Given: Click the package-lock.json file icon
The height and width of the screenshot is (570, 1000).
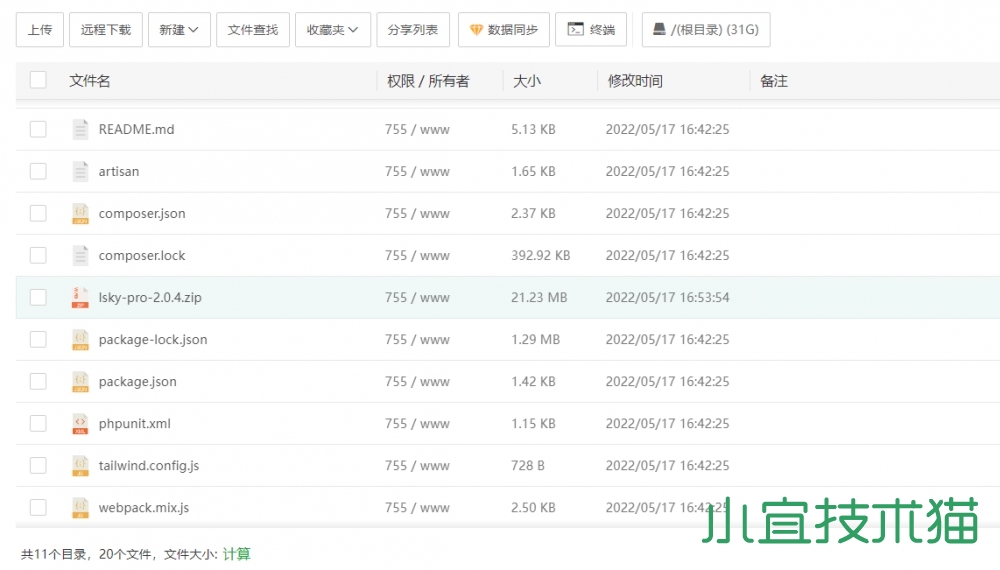Looking at the screenshot, I should (x=80, y=340).
